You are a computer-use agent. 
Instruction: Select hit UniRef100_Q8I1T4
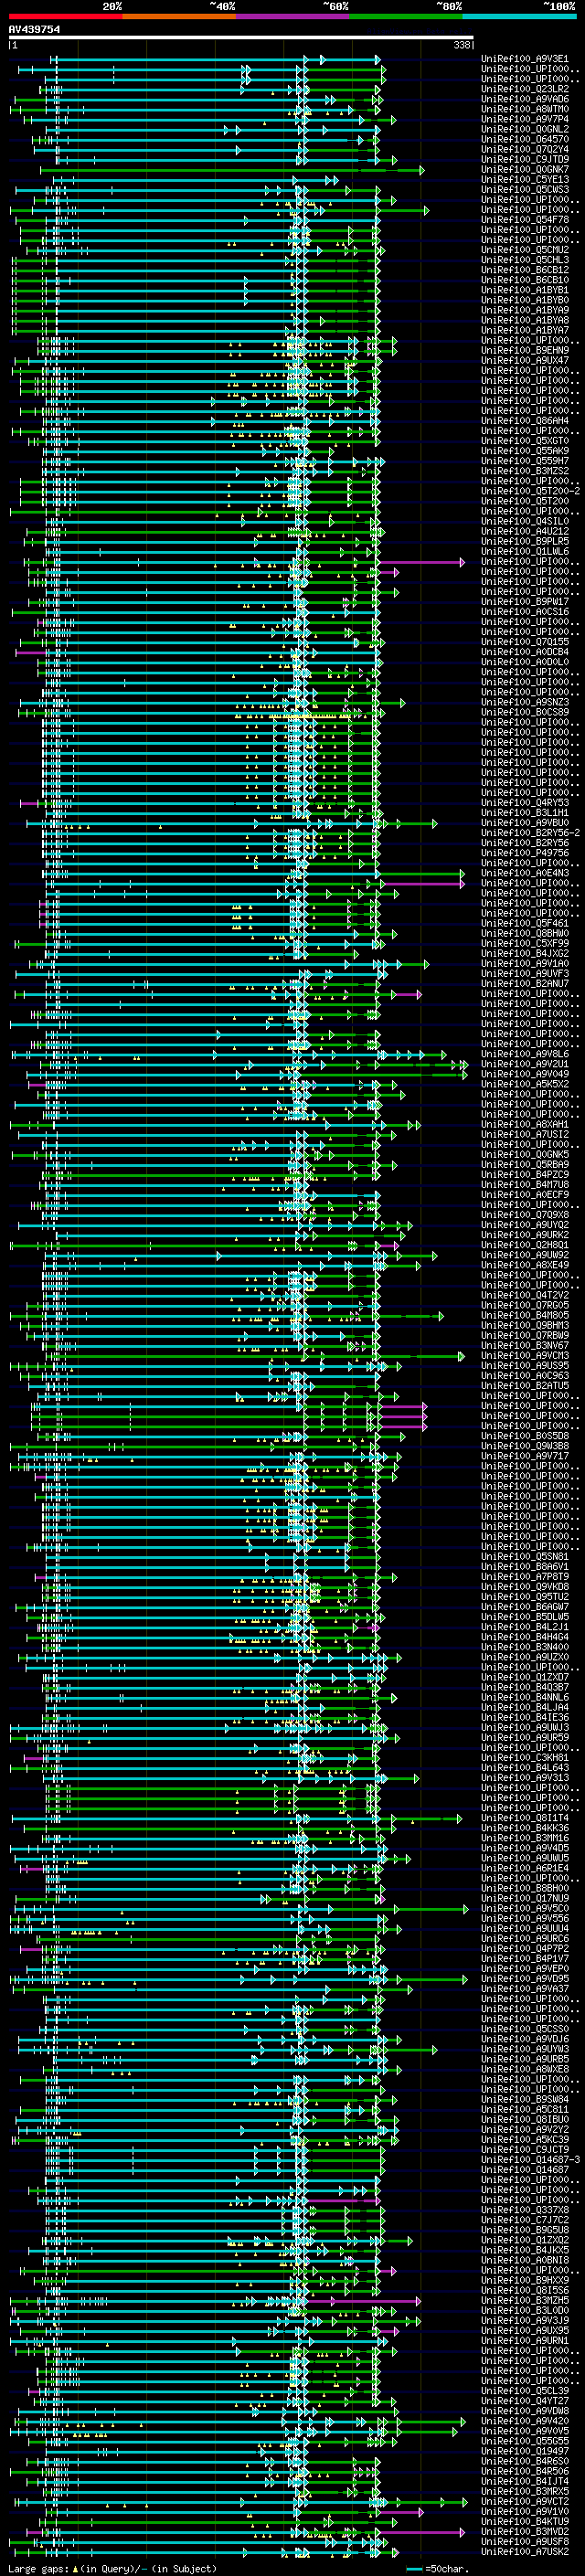pyautogui.click(x=525, y=1818)
